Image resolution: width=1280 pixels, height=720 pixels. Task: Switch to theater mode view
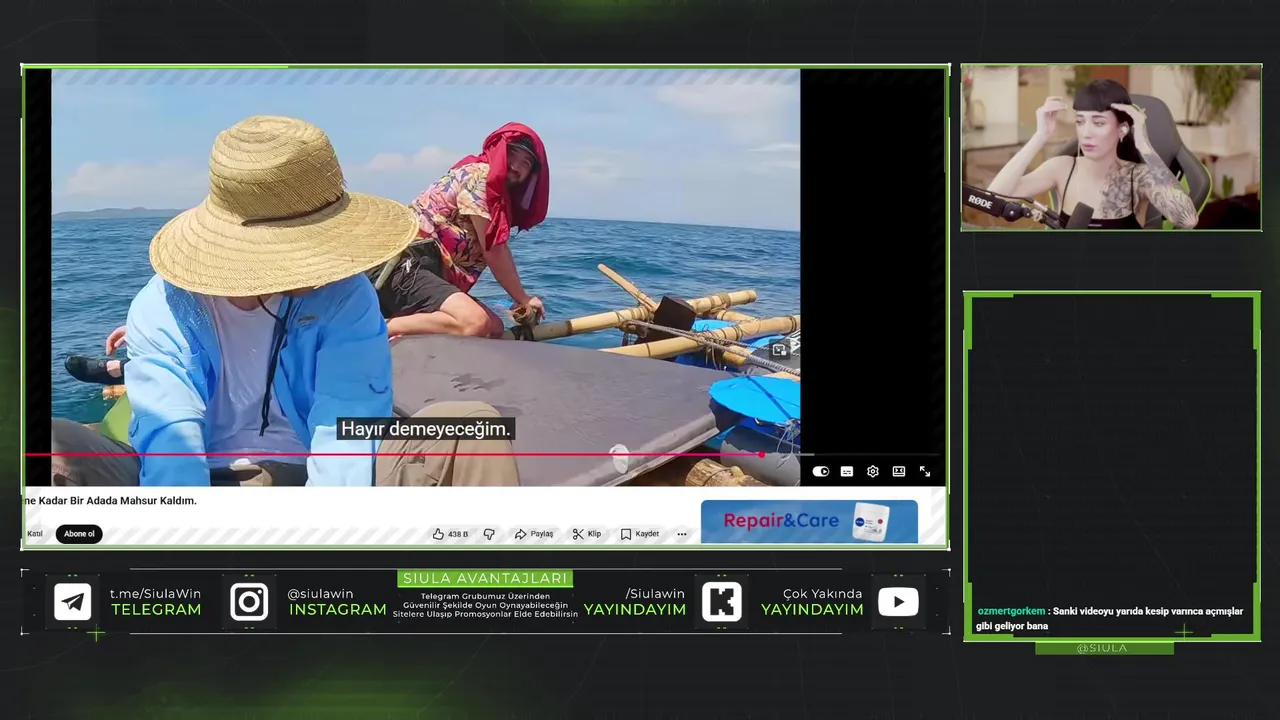tap(899, 472)
